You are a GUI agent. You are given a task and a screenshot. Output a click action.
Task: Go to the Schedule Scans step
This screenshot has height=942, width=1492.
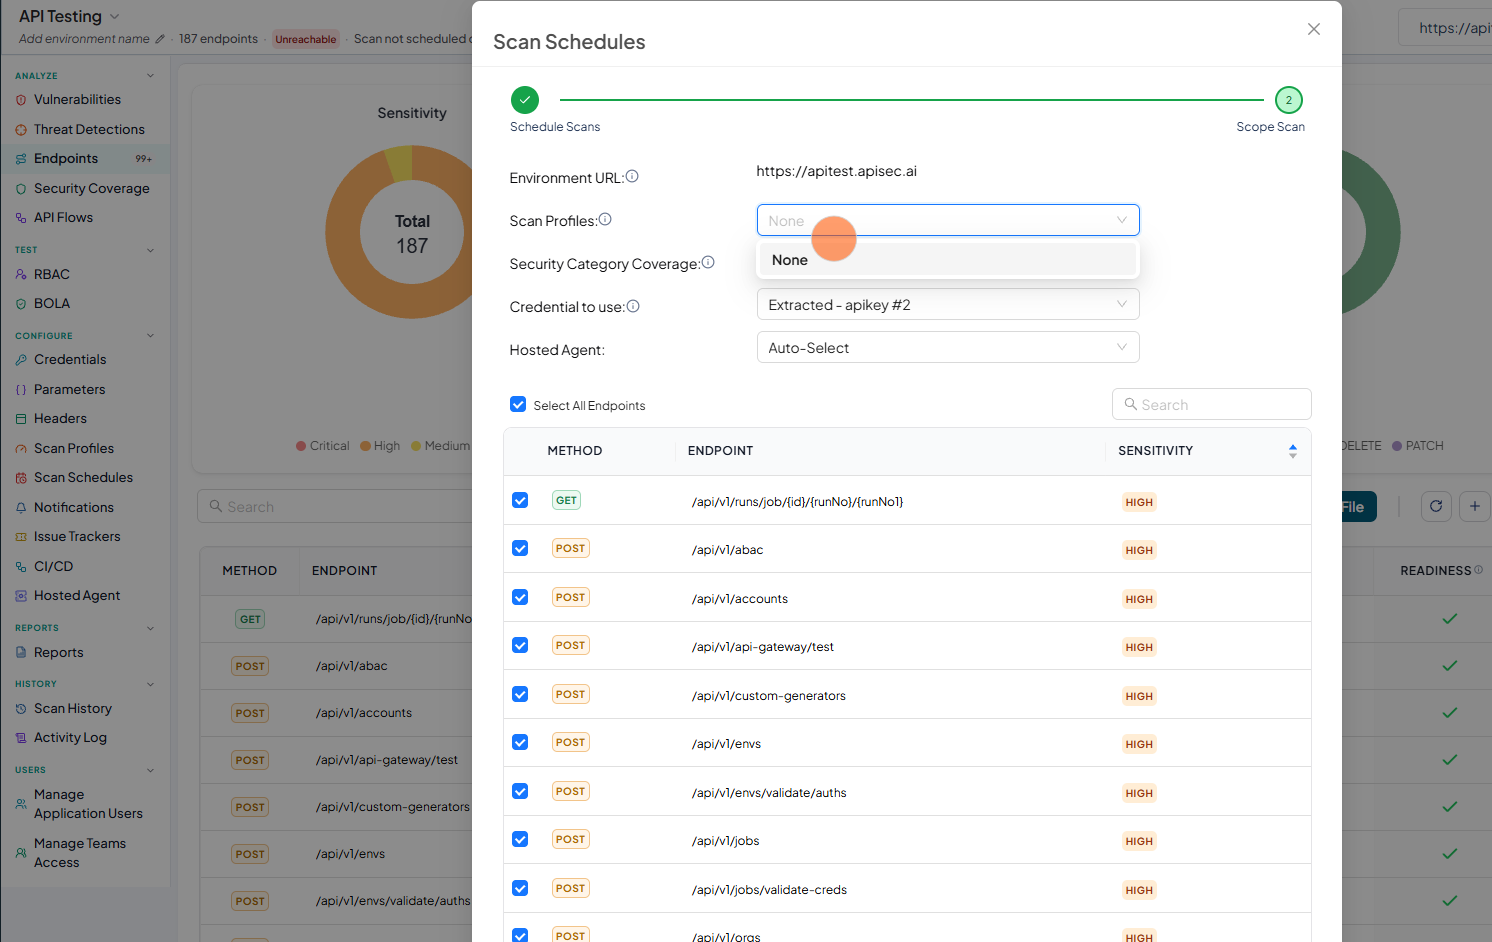(525, 100)
